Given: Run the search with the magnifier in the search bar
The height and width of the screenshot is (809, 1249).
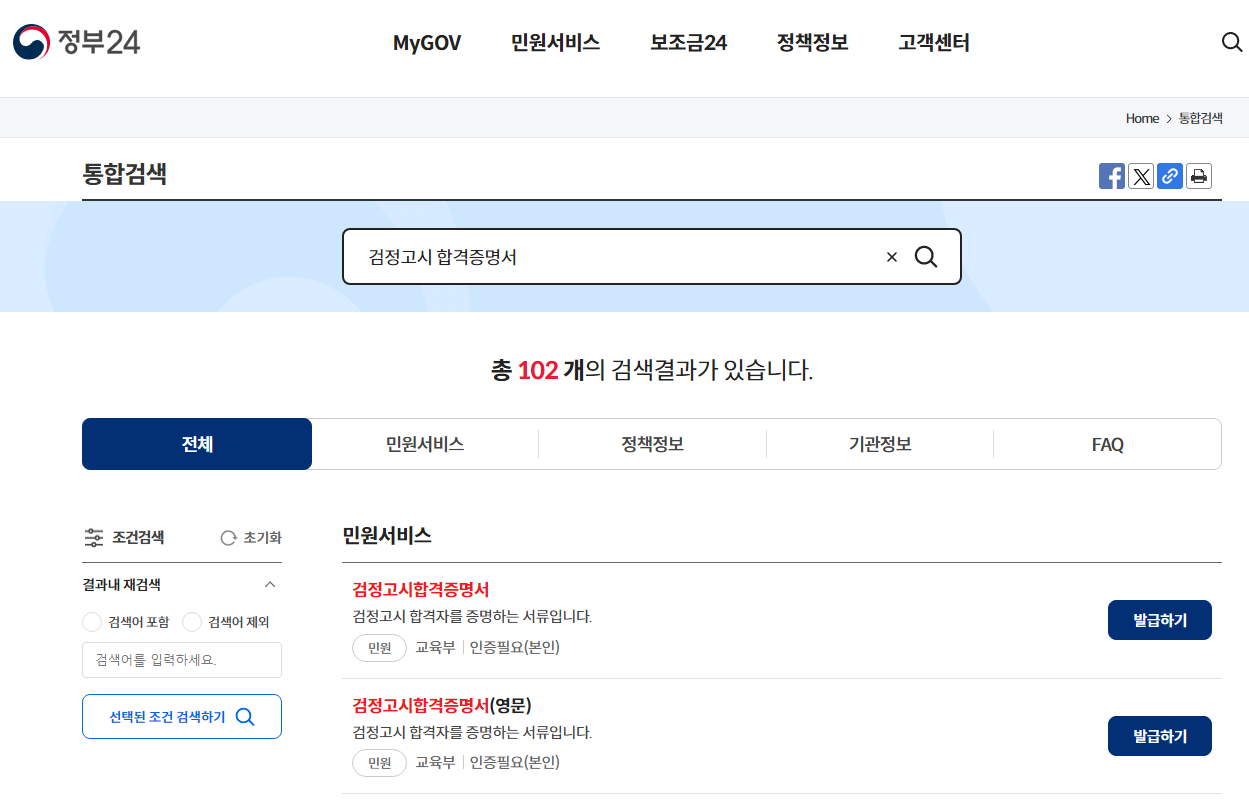Looking at the screenshot, I should pyautogui.click(x=926, y=256).
